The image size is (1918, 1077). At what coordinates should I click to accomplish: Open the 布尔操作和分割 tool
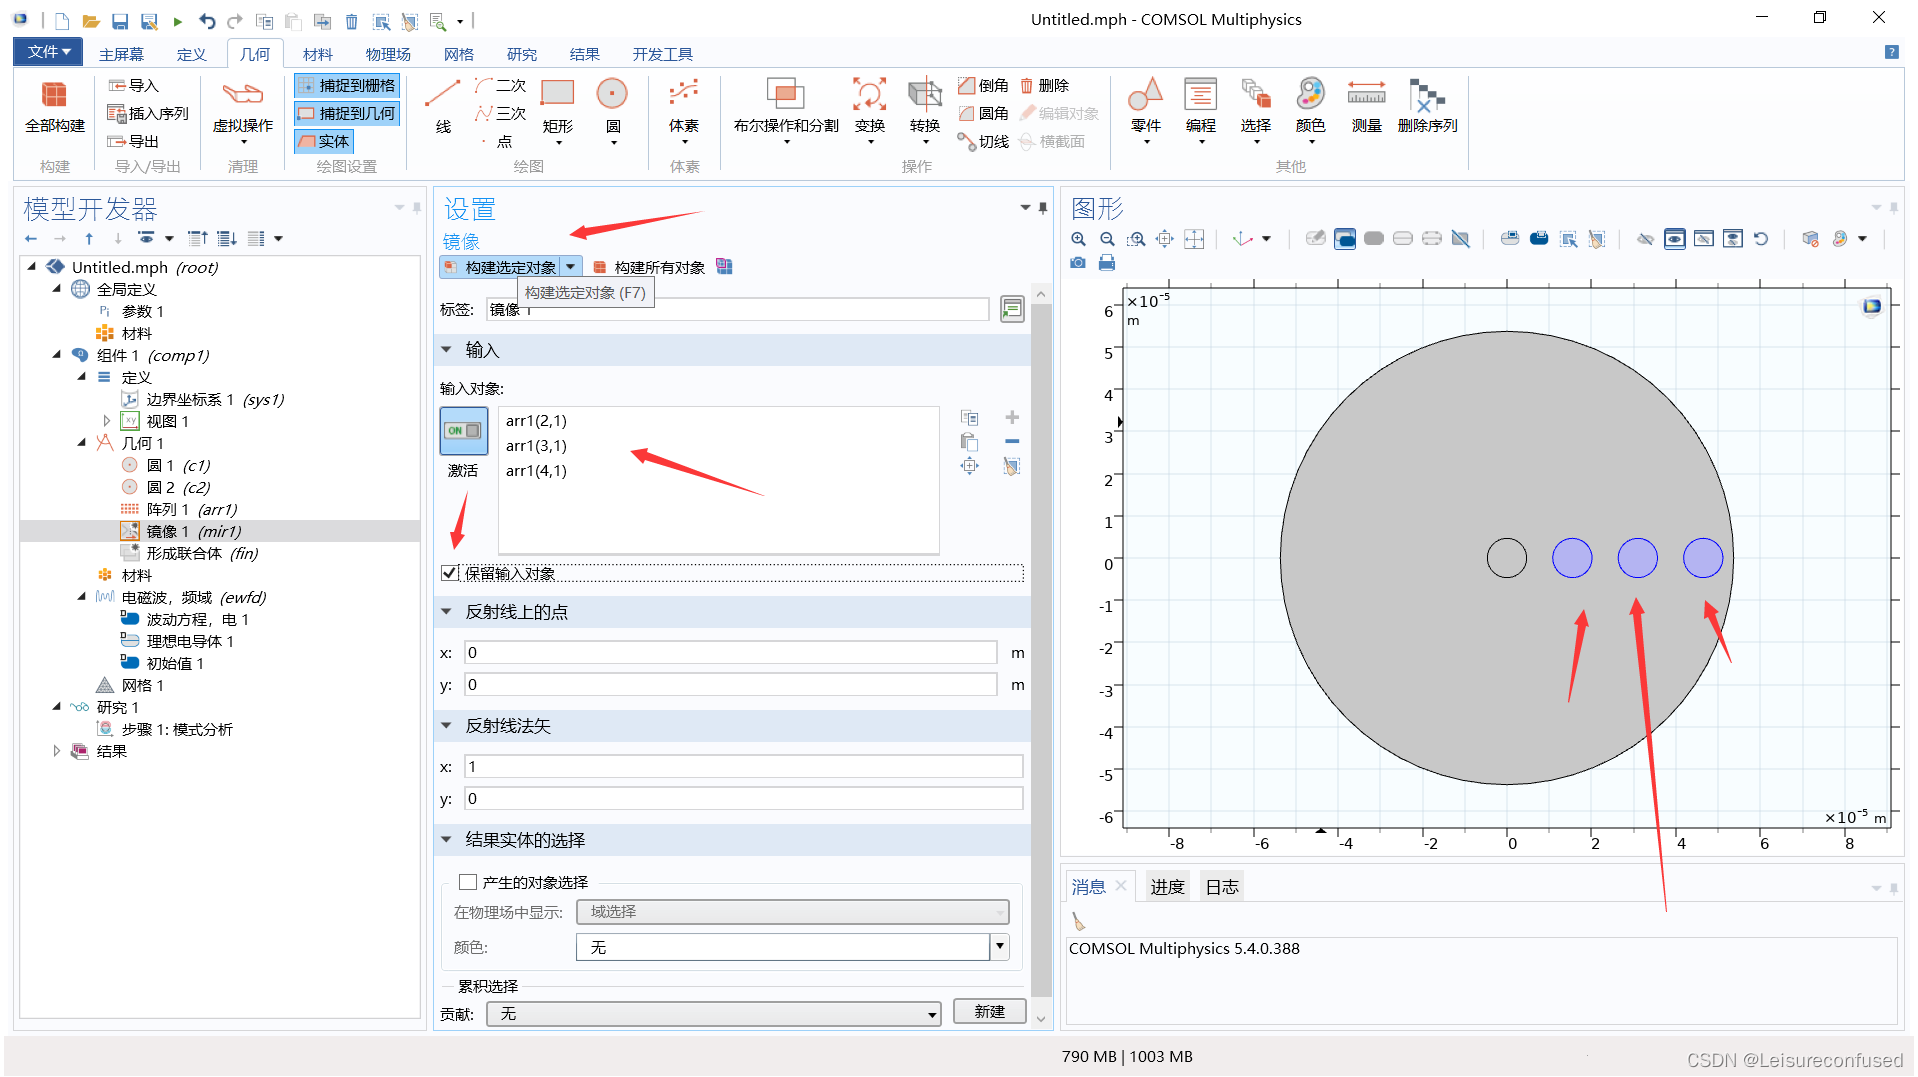coord(786,111)
